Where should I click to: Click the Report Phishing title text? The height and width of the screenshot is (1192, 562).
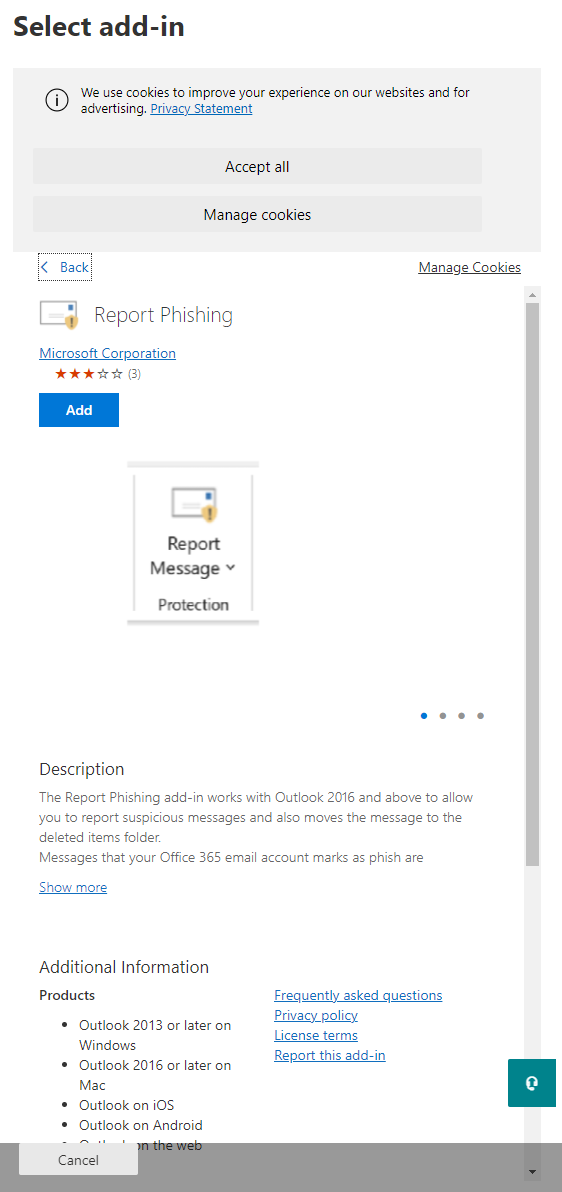pyautogui.click(x=164, y=315)
